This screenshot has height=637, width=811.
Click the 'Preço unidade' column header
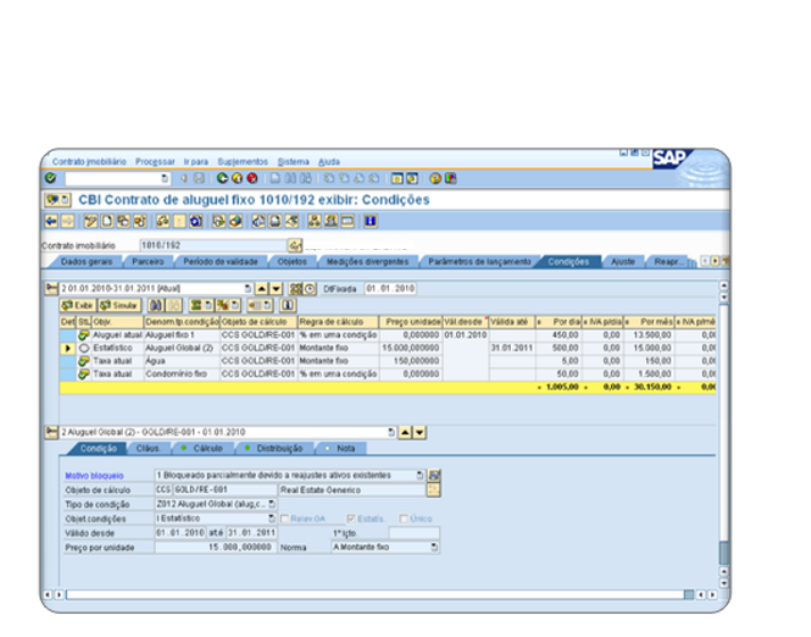[411, 322]
